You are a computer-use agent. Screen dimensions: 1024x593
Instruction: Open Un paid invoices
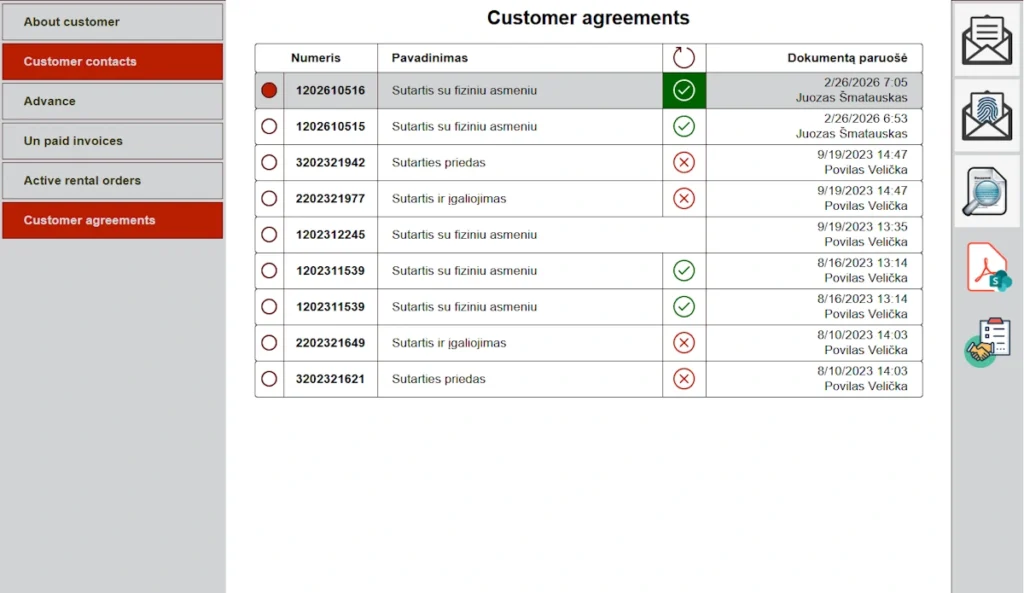point(112,141)
